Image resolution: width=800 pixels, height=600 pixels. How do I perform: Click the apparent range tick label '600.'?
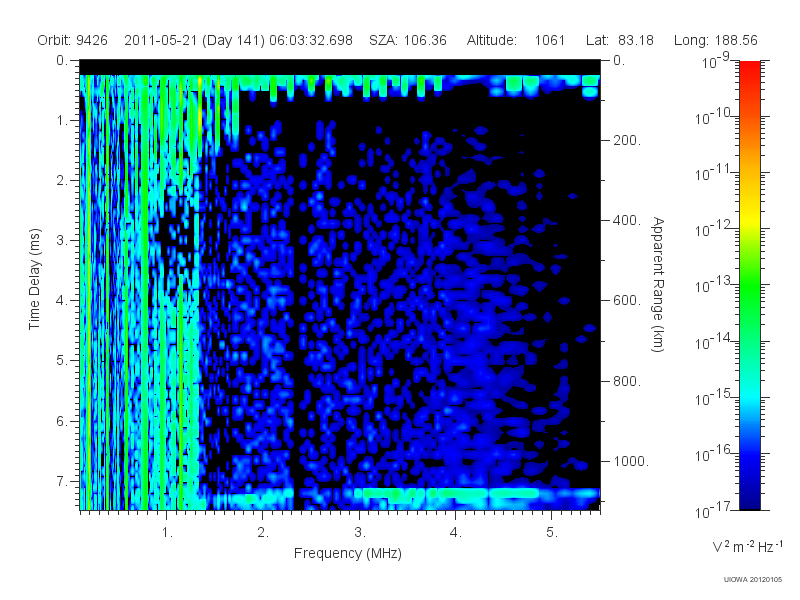(627, 301)
